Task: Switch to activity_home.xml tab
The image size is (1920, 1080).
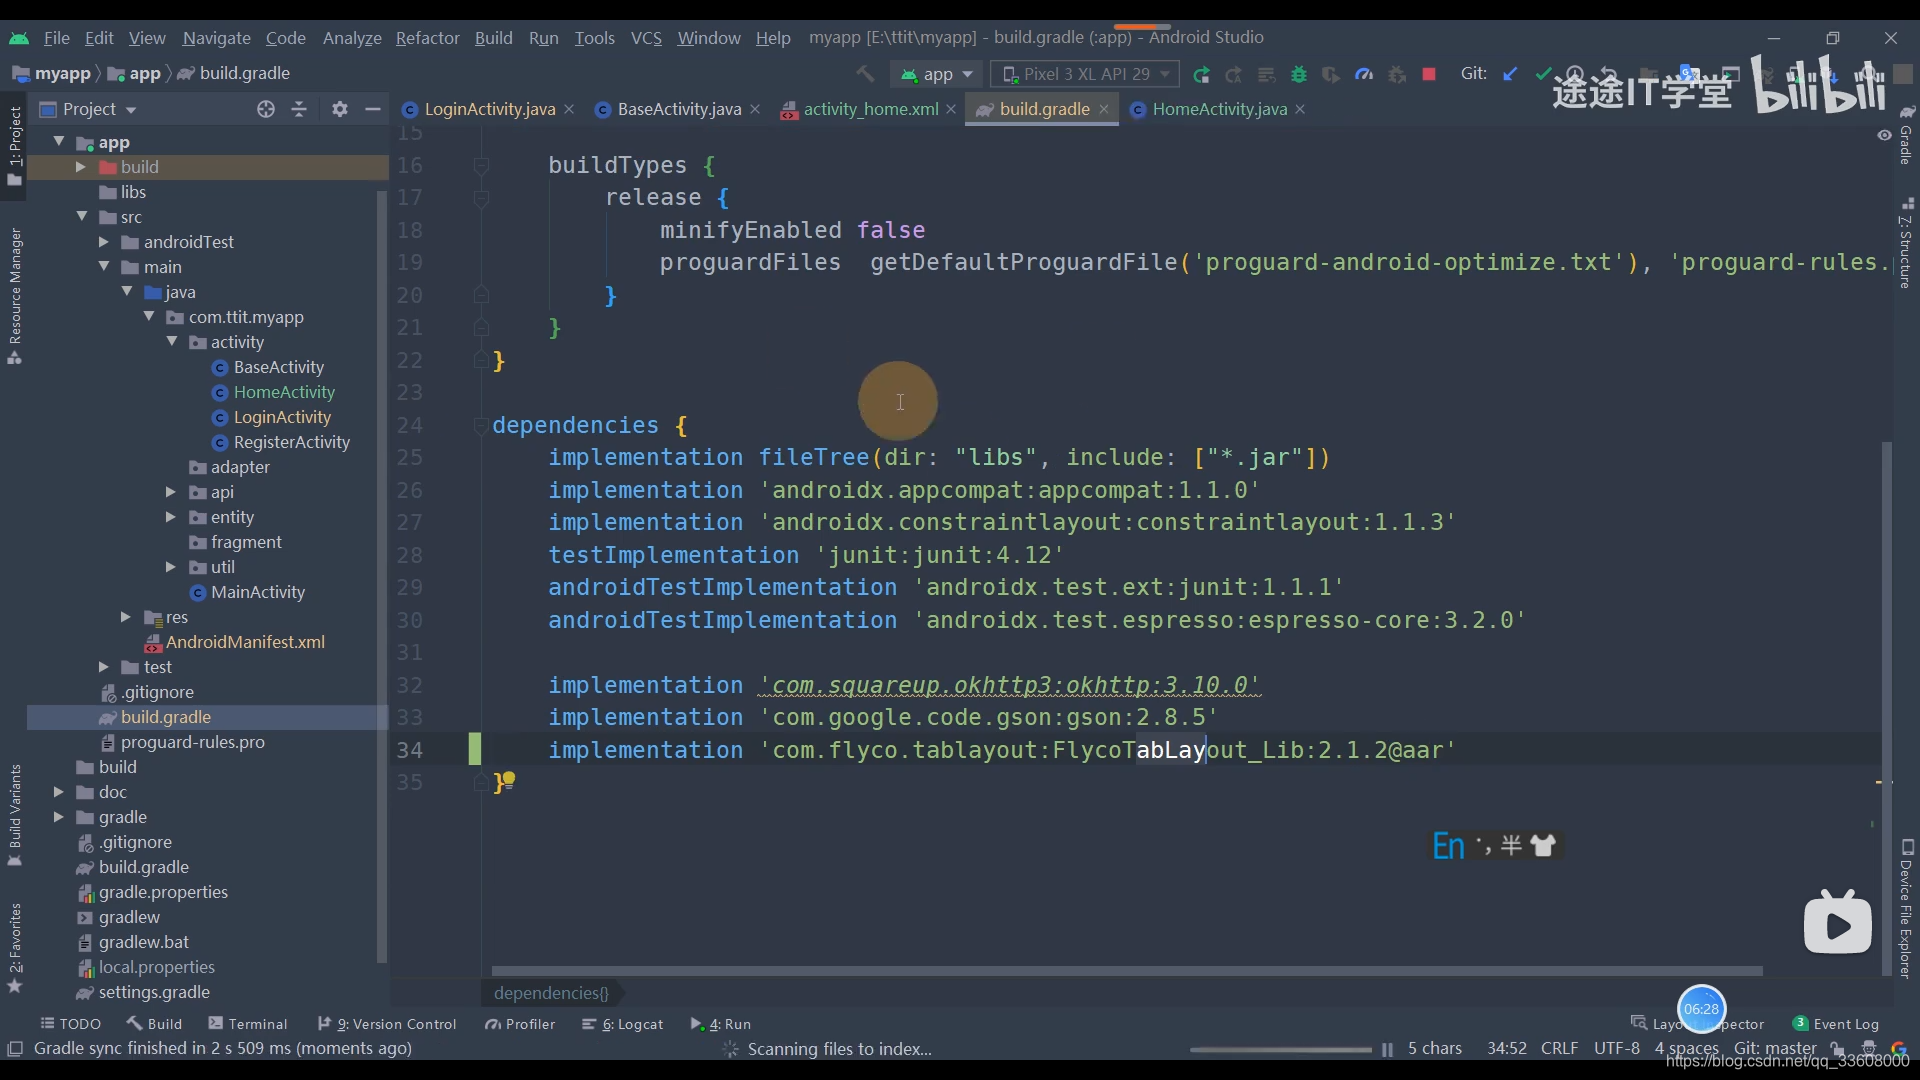Action: [x=870, y=109]
